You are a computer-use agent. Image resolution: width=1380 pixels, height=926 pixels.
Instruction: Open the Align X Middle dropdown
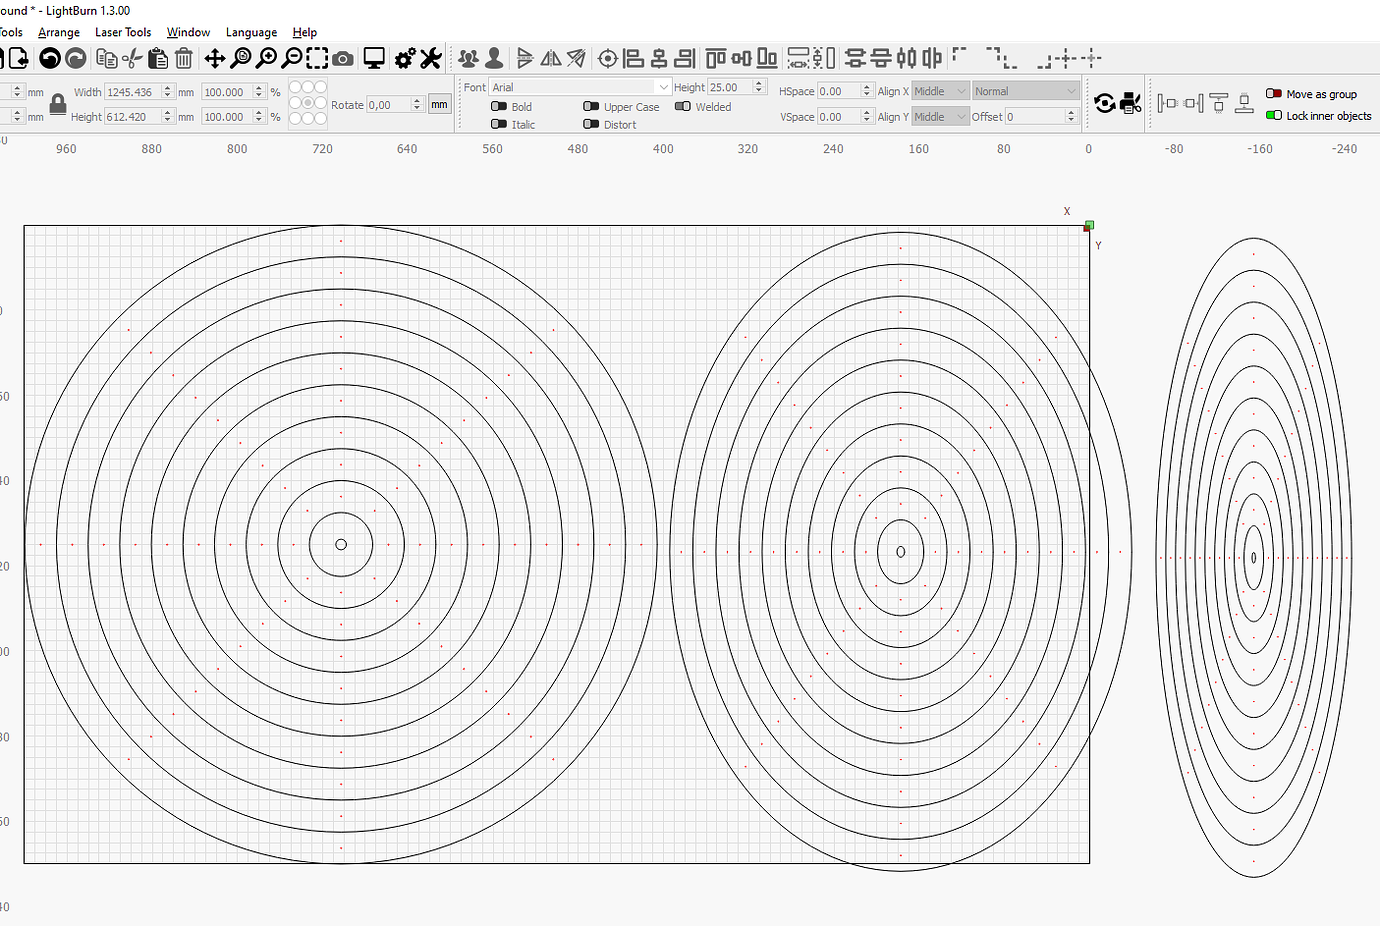[x=938, y=90]
